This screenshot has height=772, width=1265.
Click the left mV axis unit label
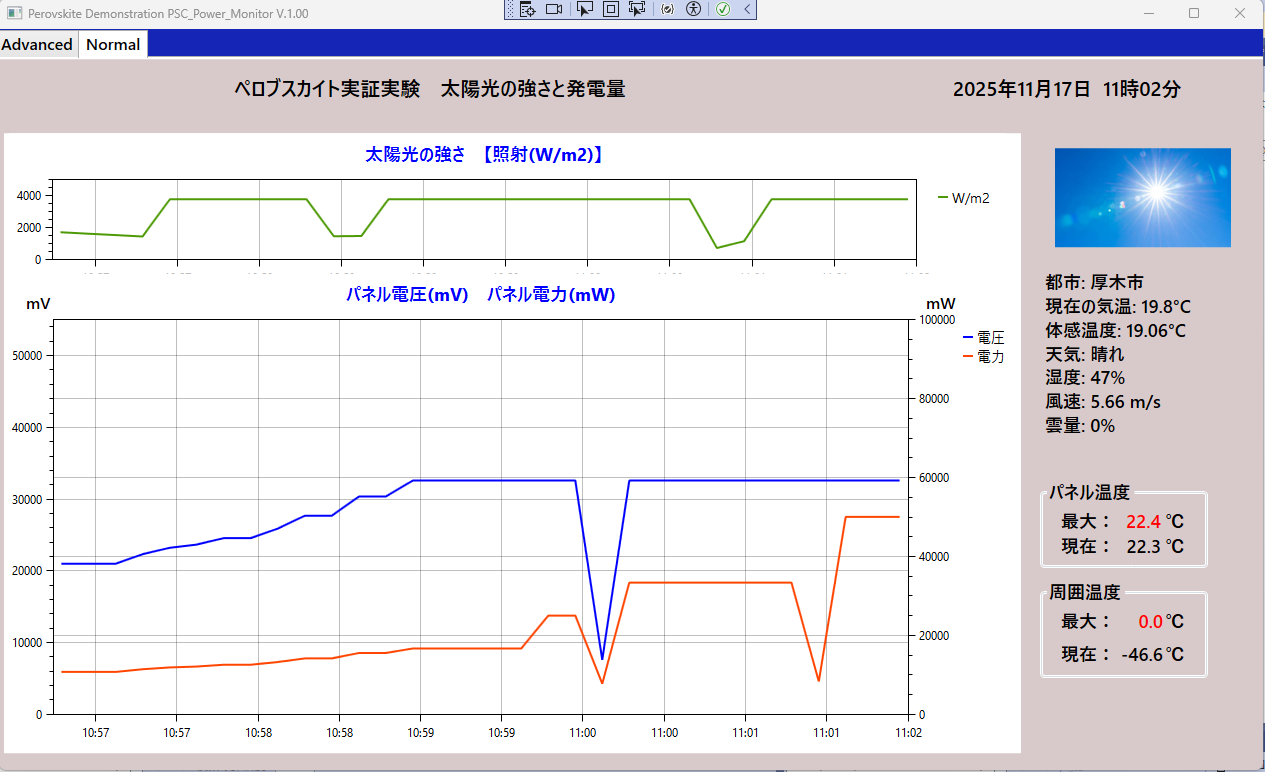click(x=38, y=303)
